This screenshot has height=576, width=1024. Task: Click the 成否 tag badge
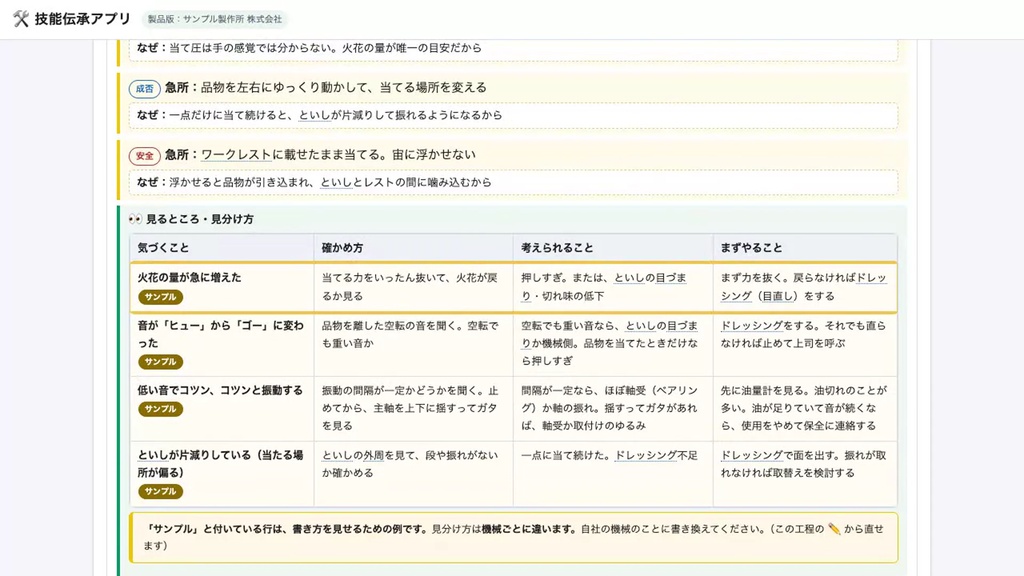tap(144, 88)
